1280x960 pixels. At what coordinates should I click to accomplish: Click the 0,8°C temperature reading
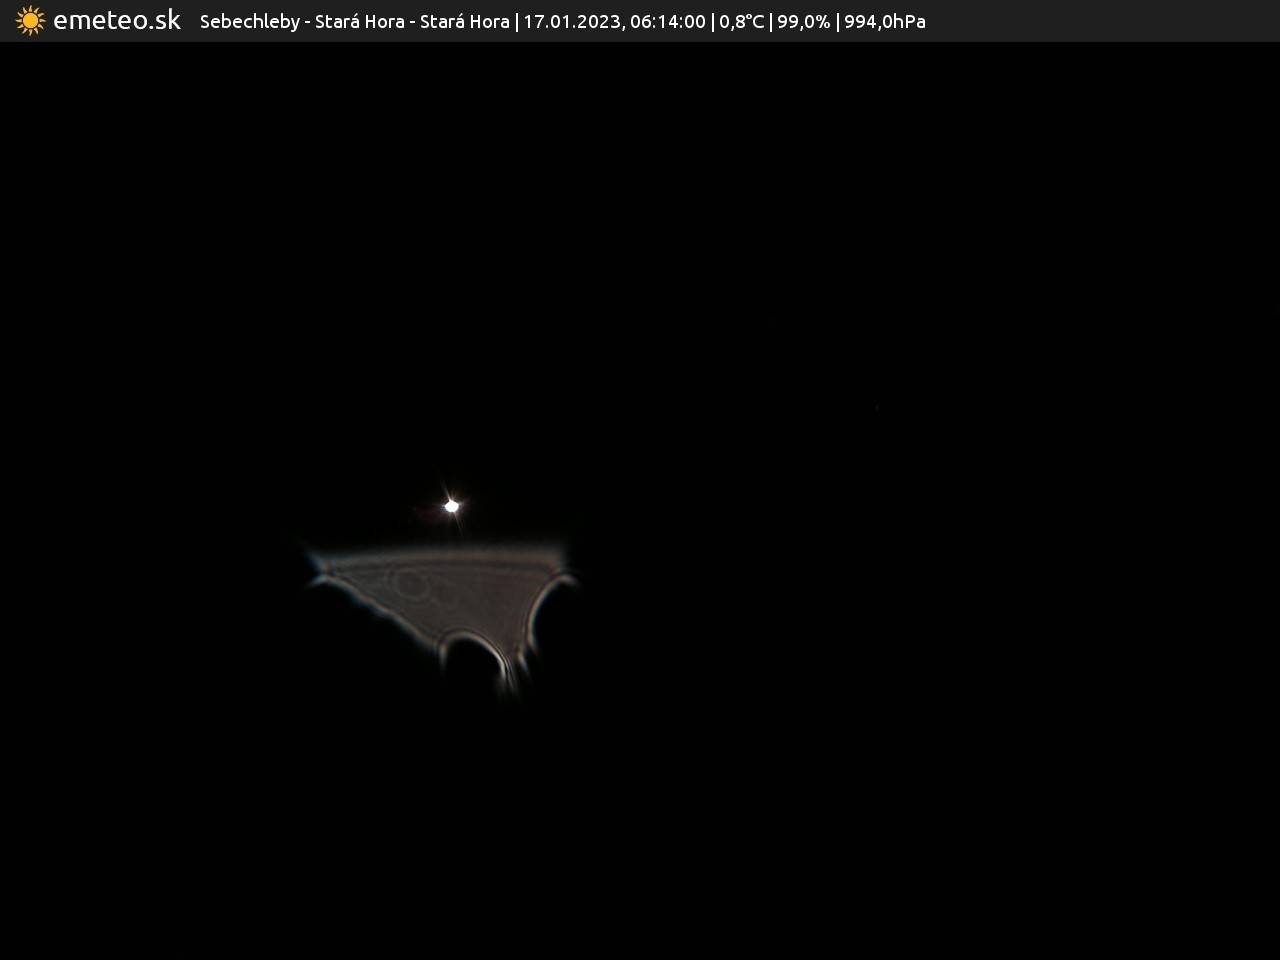pos(741,22)
